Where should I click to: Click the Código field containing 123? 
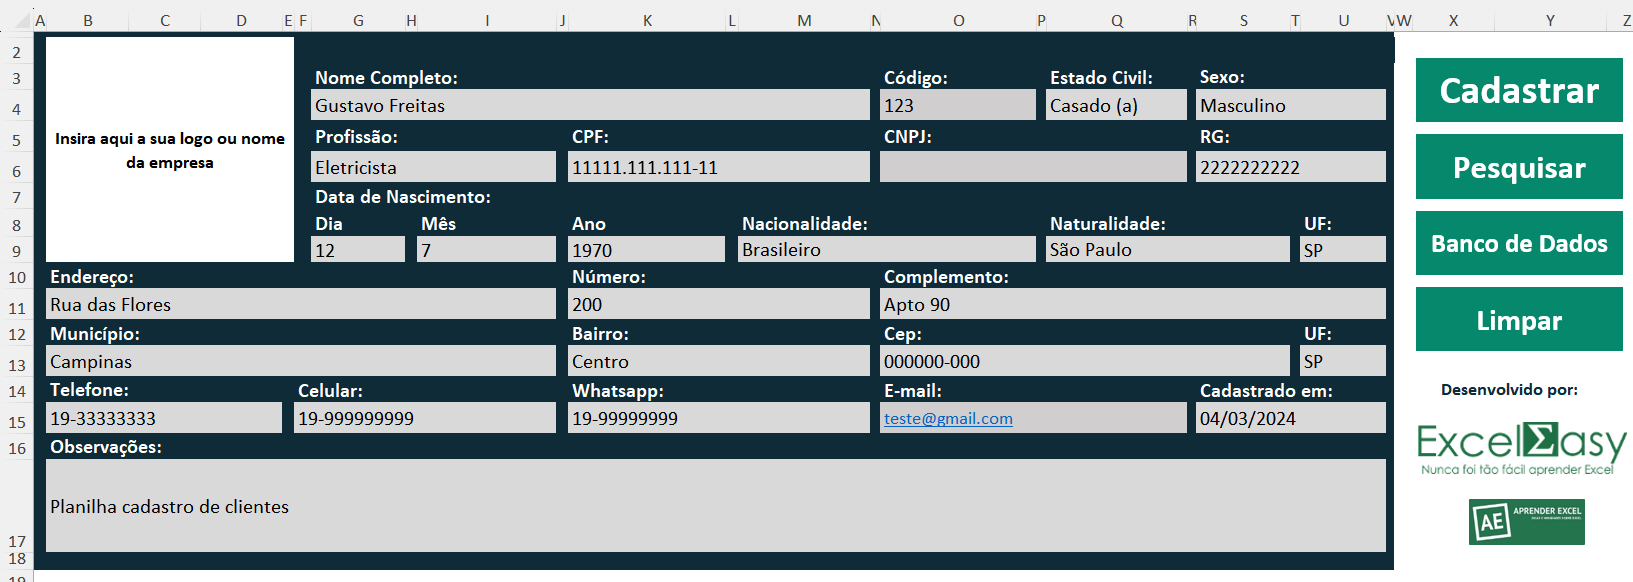point(957,106)
